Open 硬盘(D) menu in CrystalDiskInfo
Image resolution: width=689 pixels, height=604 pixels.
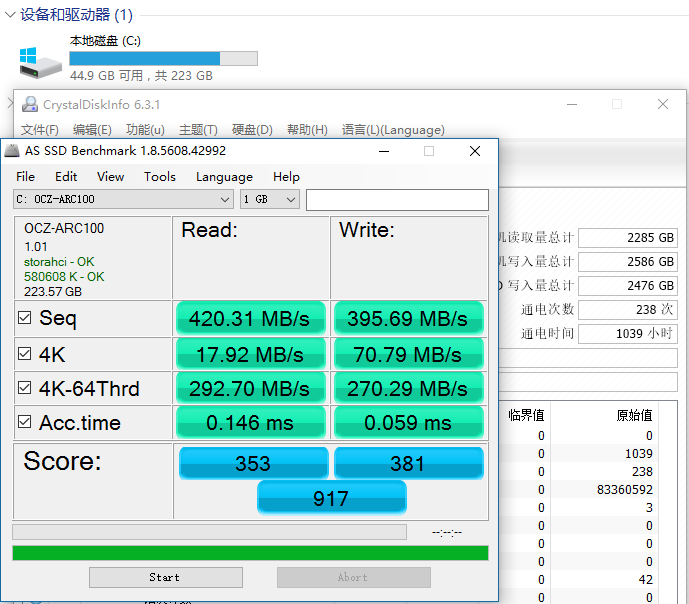pos(252,130)
